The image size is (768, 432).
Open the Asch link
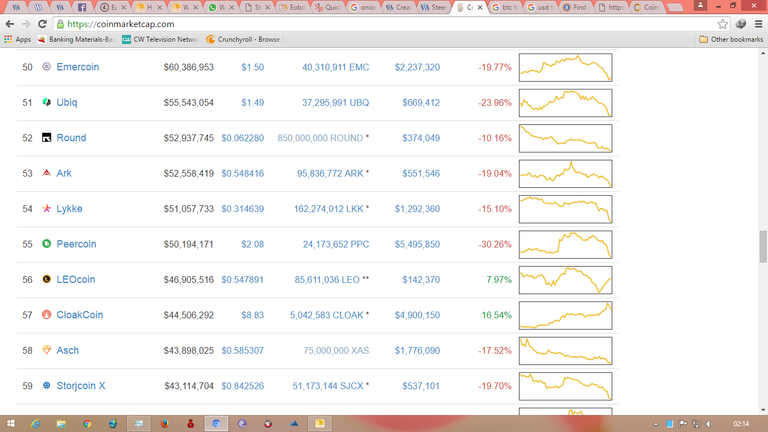click(67, 350)
